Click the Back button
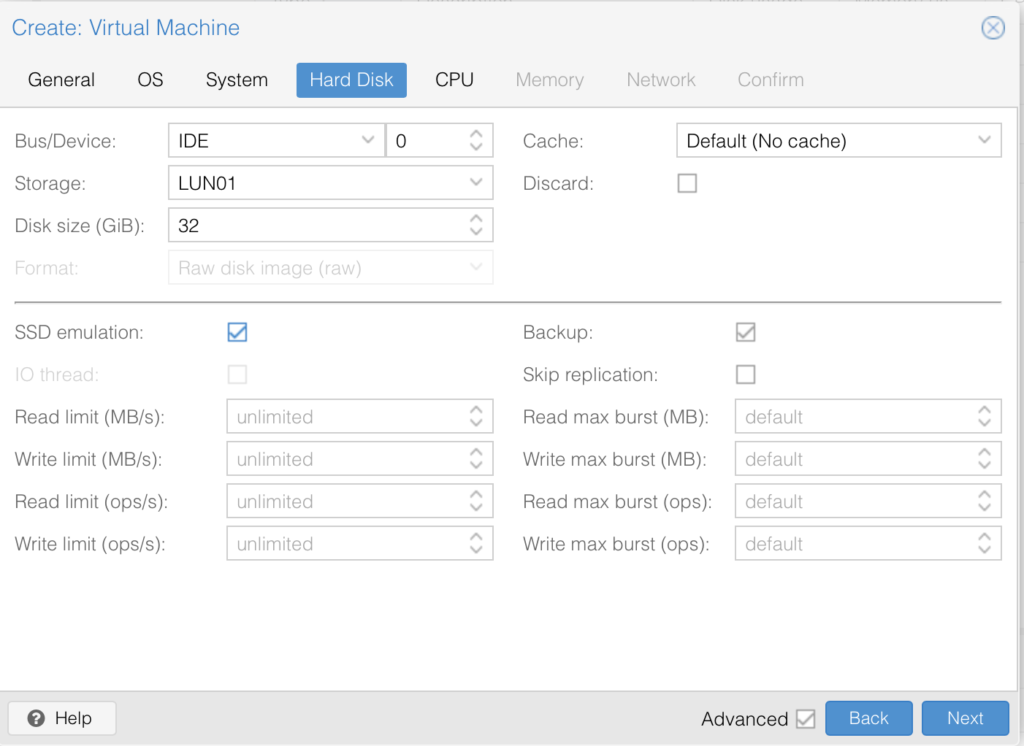The image size is (1024, 746). pos(868,718)
